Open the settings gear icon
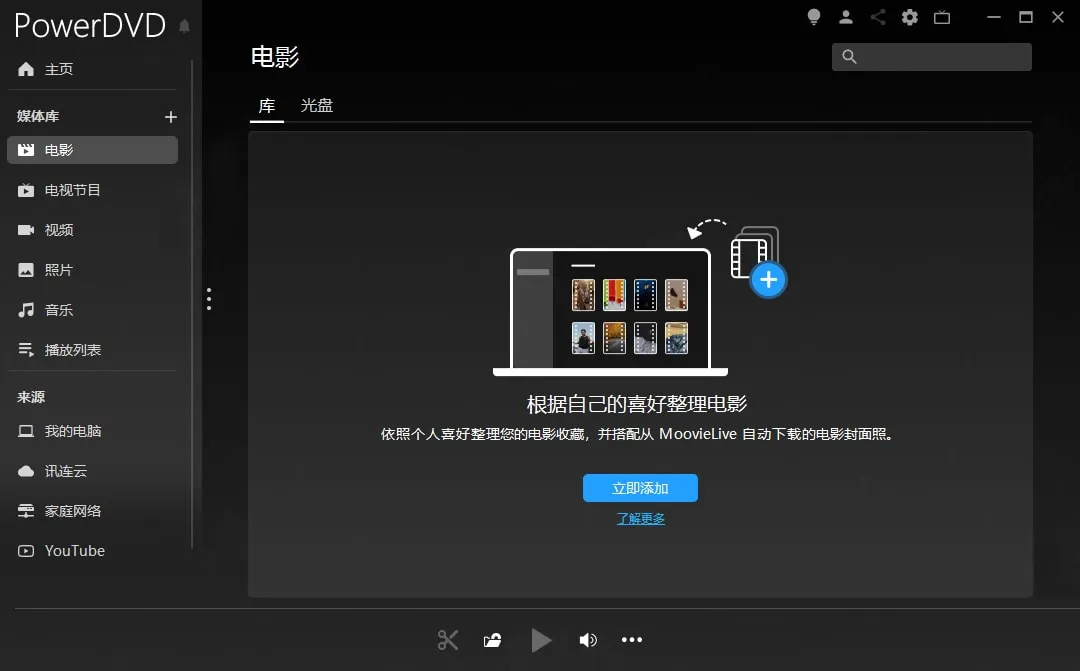1080x671 pixels. pyautogui.click(x=909, y=17)
